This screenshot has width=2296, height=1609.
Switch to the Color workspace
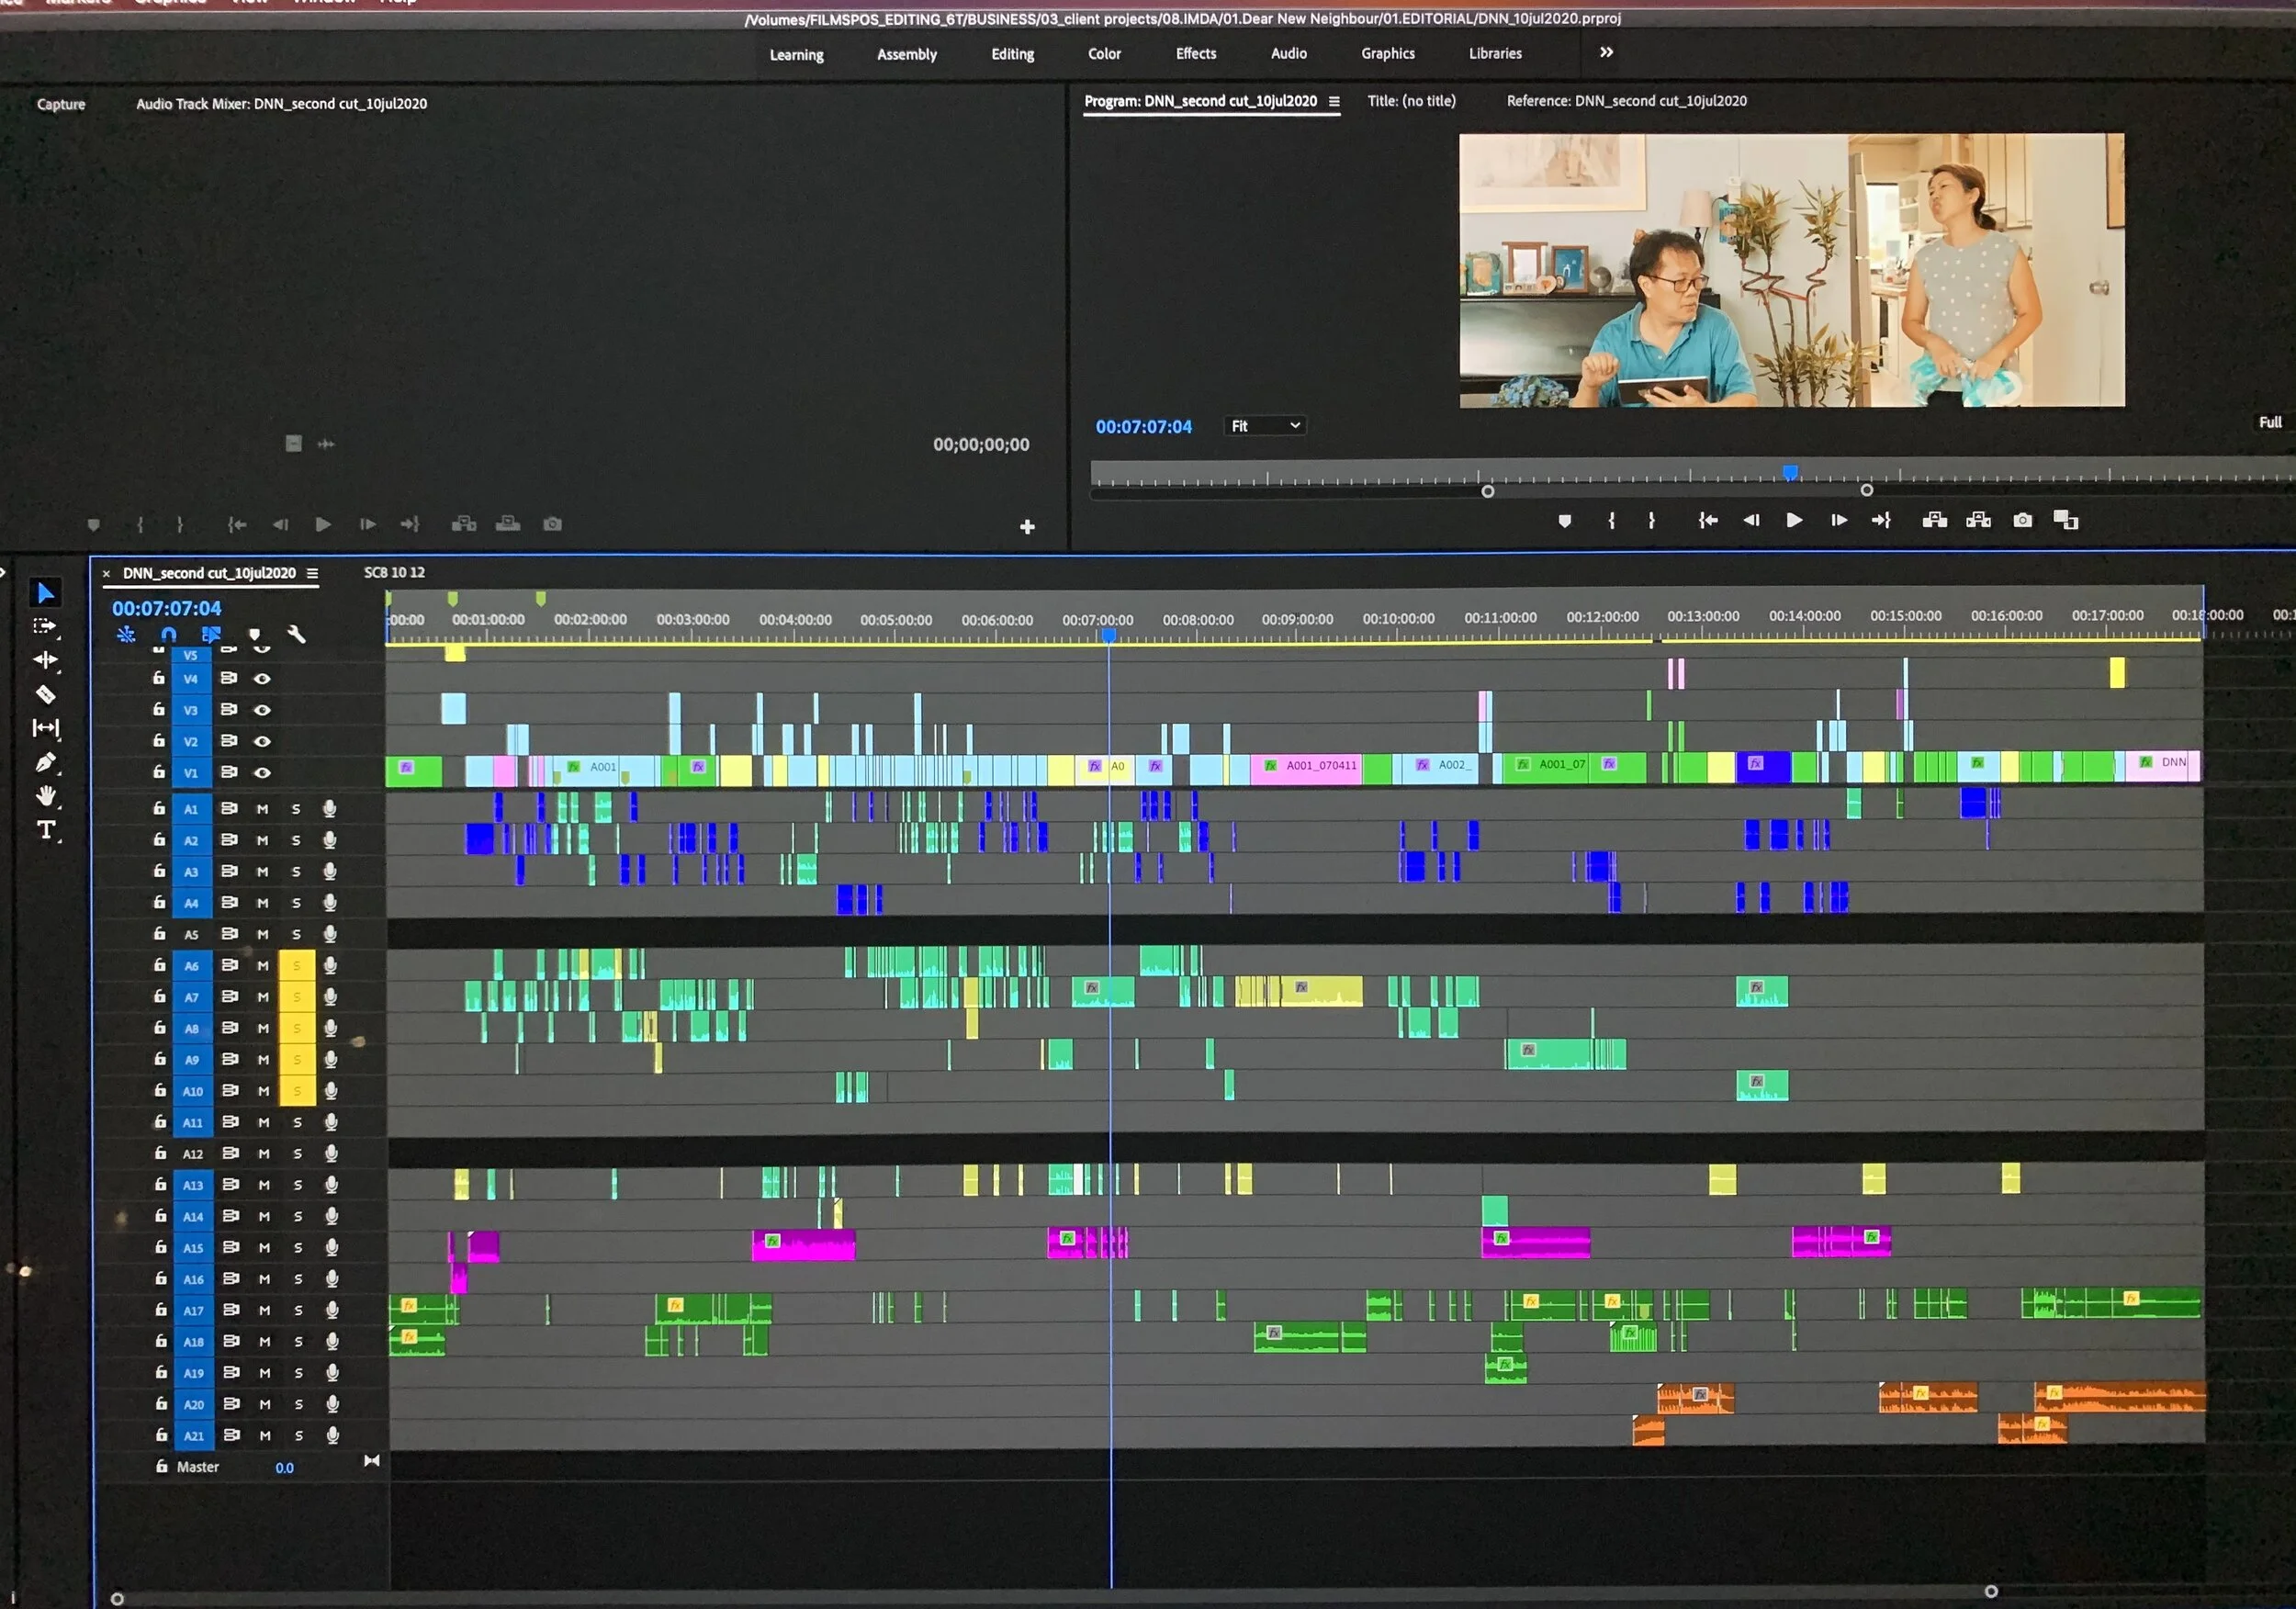click(x=1104, y=54)
